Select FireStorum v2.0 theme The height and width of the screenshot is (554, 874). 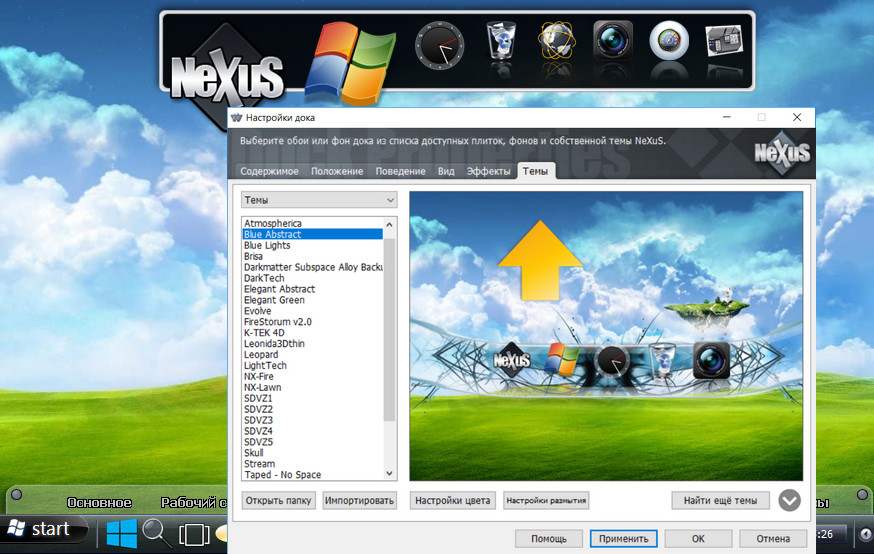[313, 322]
